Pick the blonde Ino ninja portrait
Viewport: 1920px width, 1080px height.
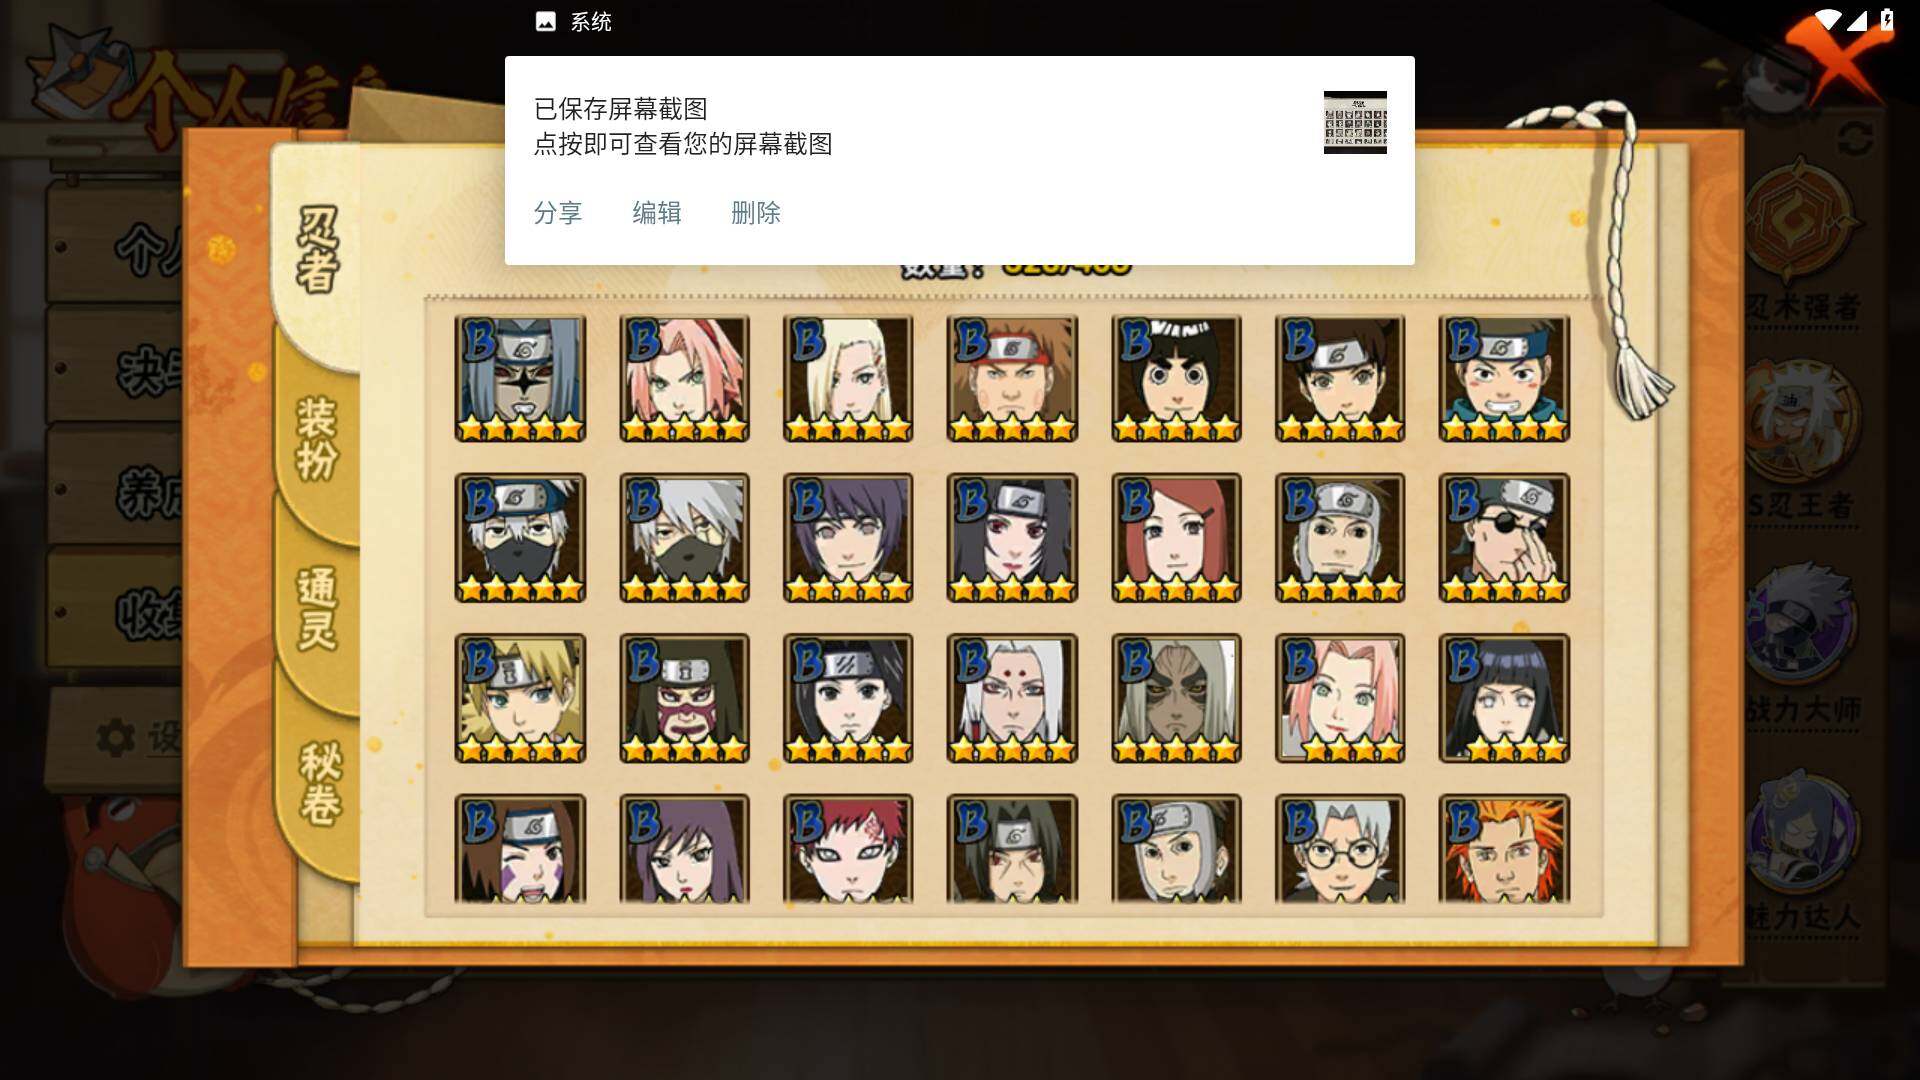point(848,379)
